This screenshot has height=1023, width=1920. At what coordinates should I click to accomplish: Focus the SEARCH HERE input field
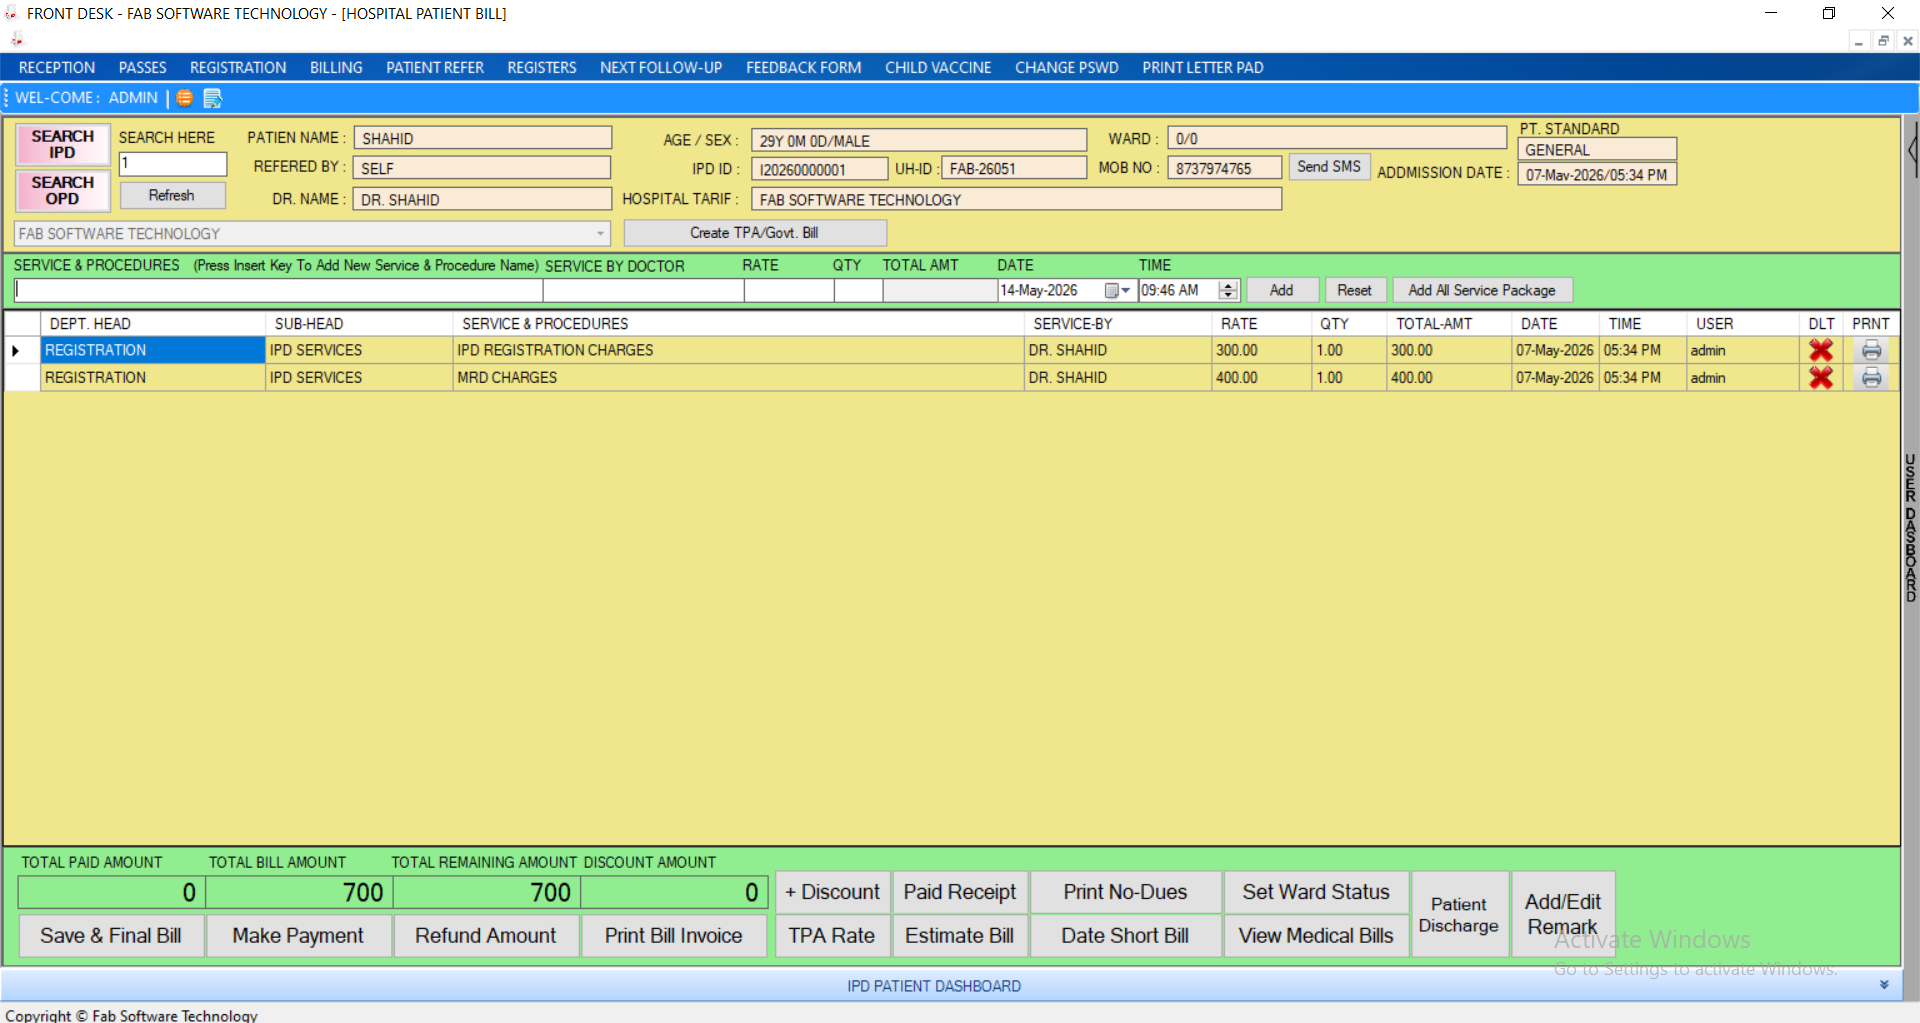click(173, 163)
